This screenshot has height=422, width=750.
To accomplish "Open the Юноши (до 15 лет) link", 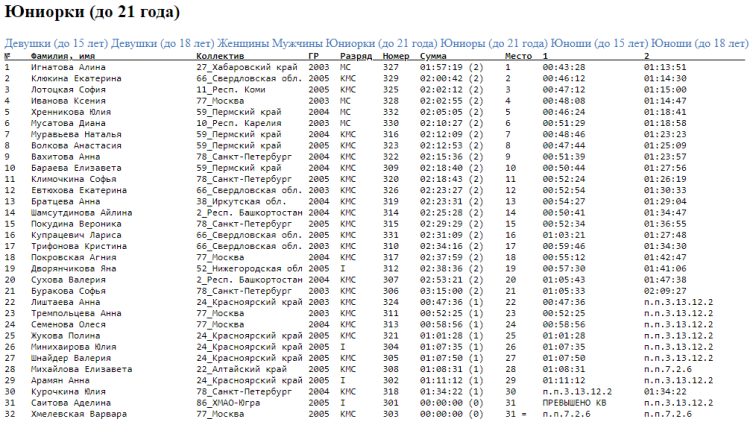I will [598, 44].
